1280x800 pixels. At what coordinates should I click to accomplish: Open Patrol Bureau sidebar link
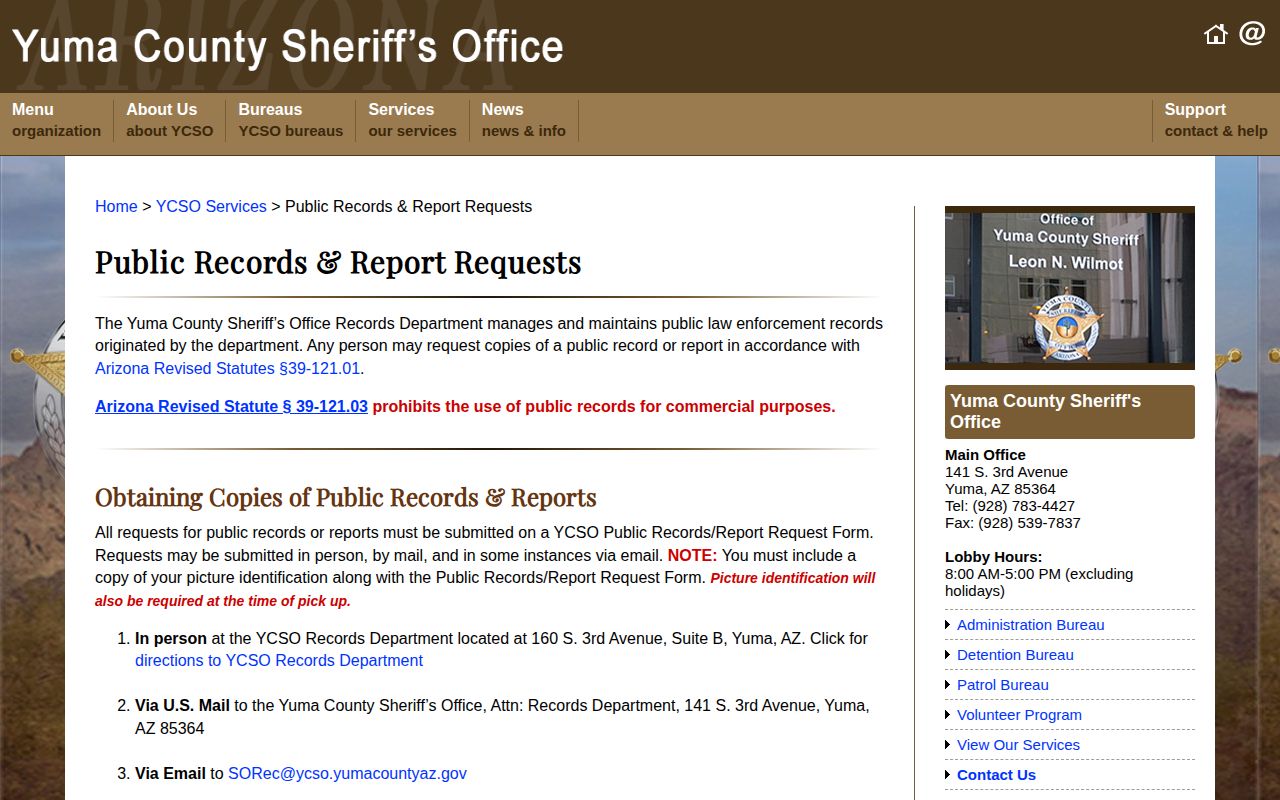(x=1002, y=685)
